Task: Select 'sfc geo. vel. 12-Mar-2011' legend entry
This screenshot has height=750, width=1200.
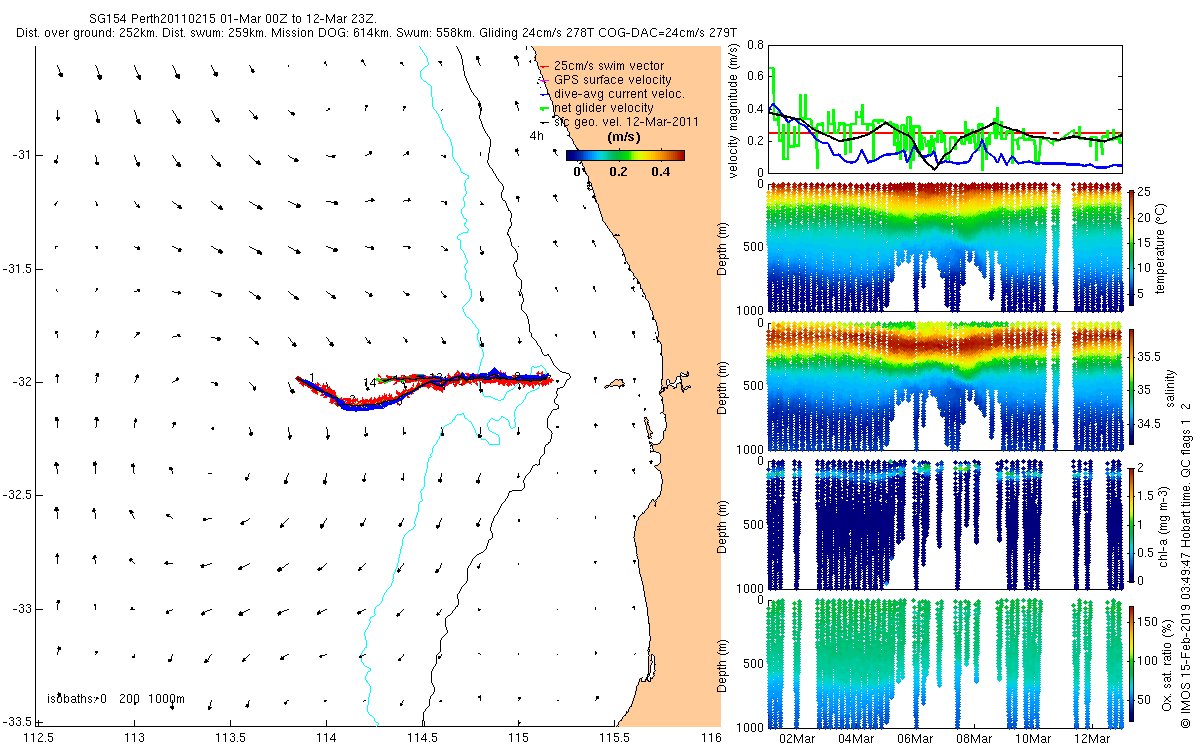Action: point(618,121)
